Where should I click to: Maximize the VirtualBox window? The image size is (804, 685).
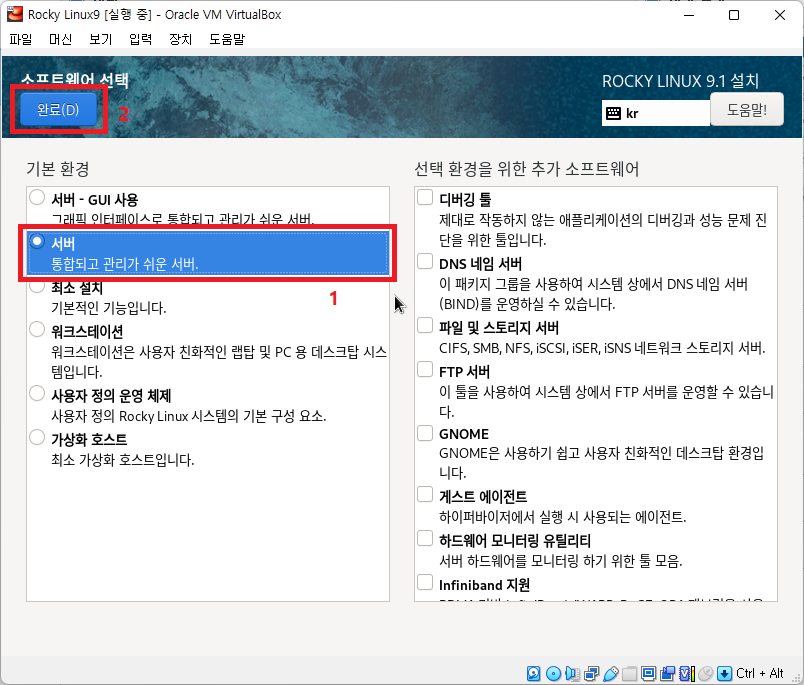734,15
